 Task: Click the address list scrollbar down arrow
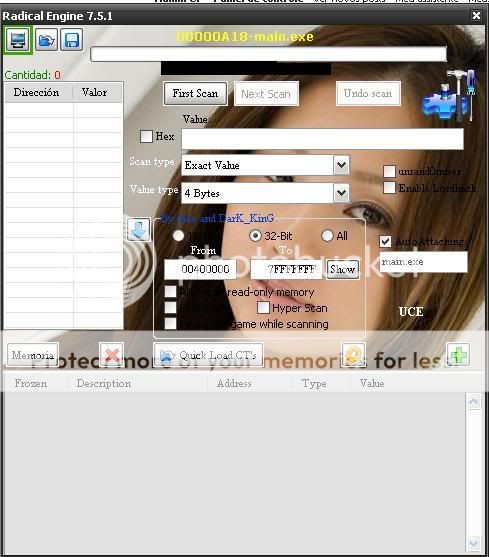point(474,542)
